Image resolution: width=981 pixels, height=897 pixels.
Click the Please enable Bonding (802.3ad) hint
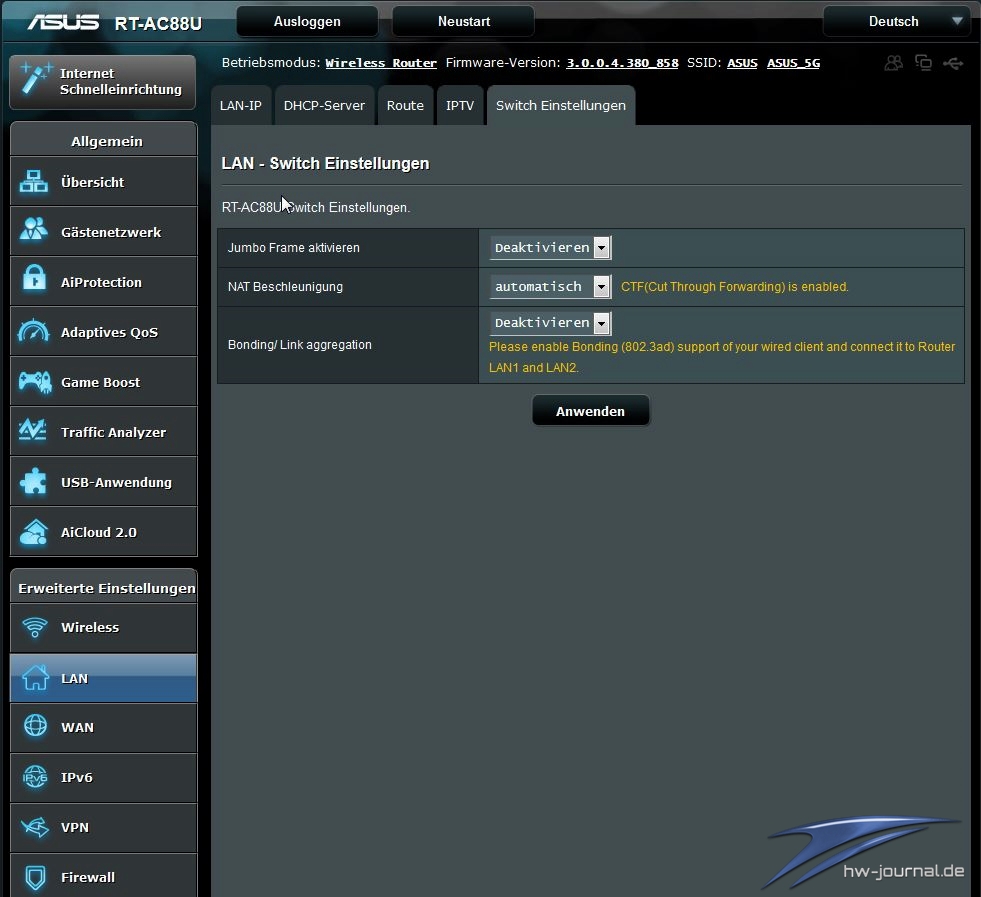pos(722,357)
